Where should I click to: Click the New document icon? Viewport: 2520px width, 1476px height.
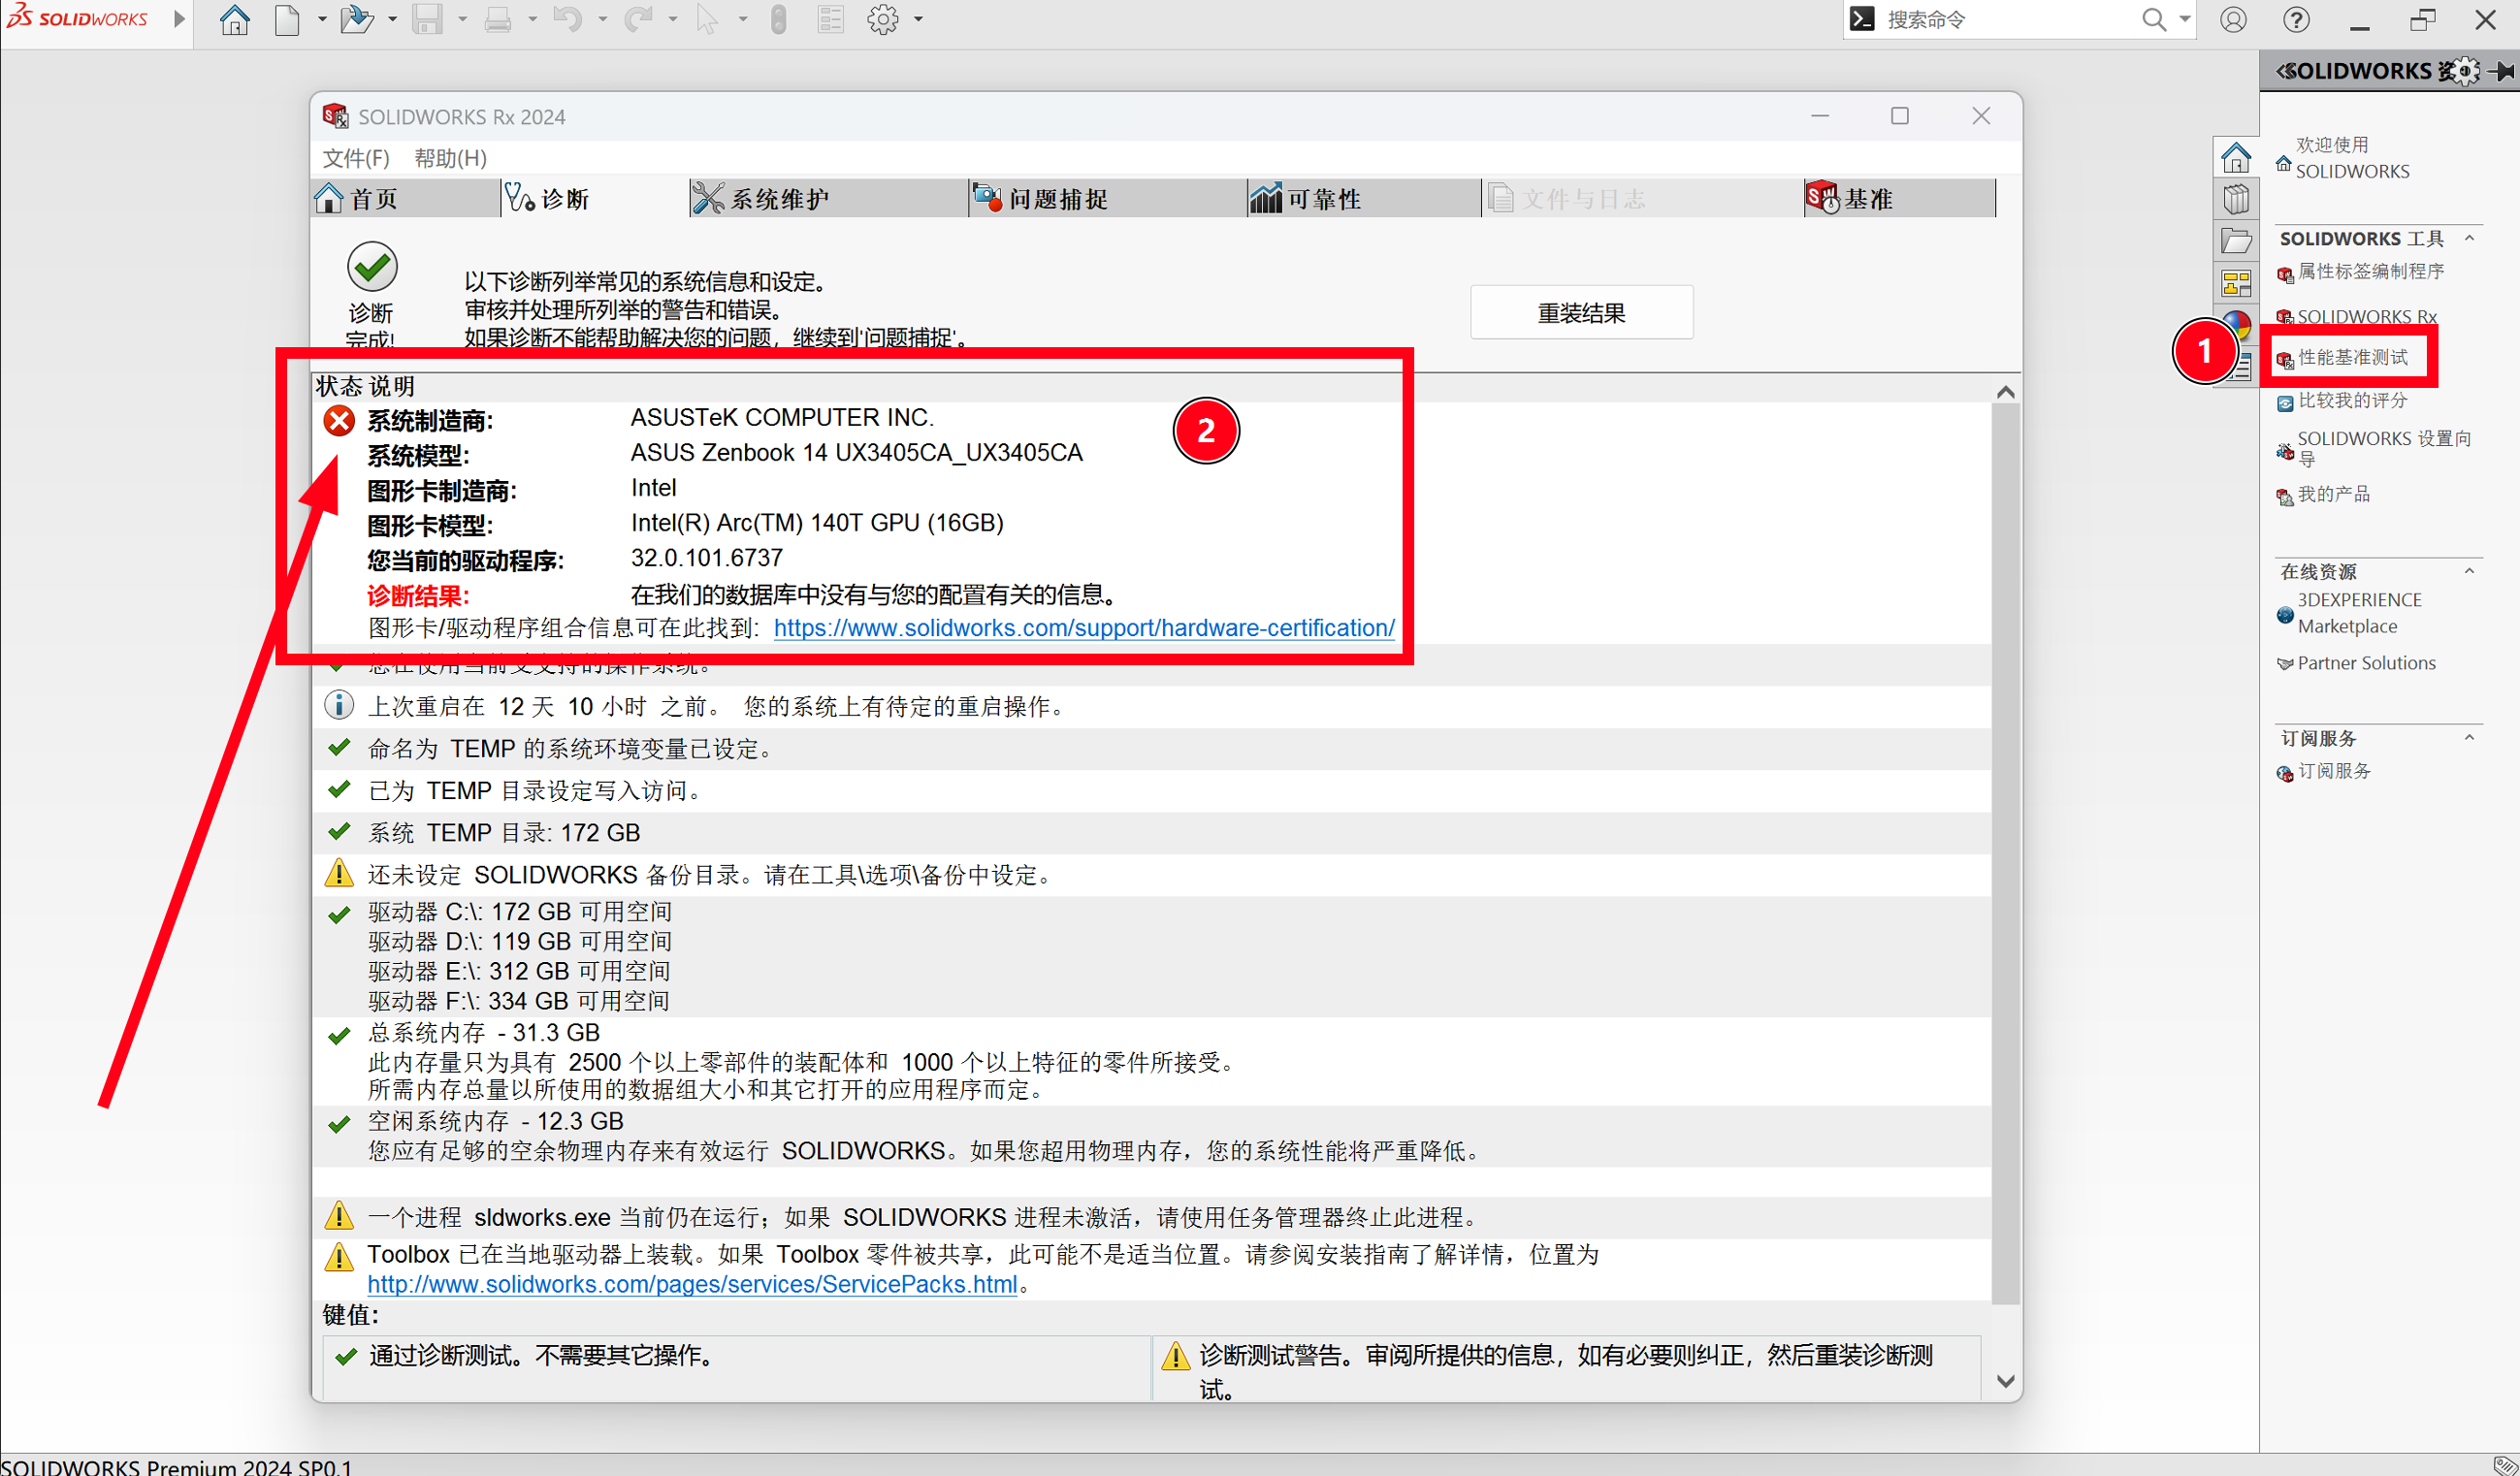click(x=287, y=20)
